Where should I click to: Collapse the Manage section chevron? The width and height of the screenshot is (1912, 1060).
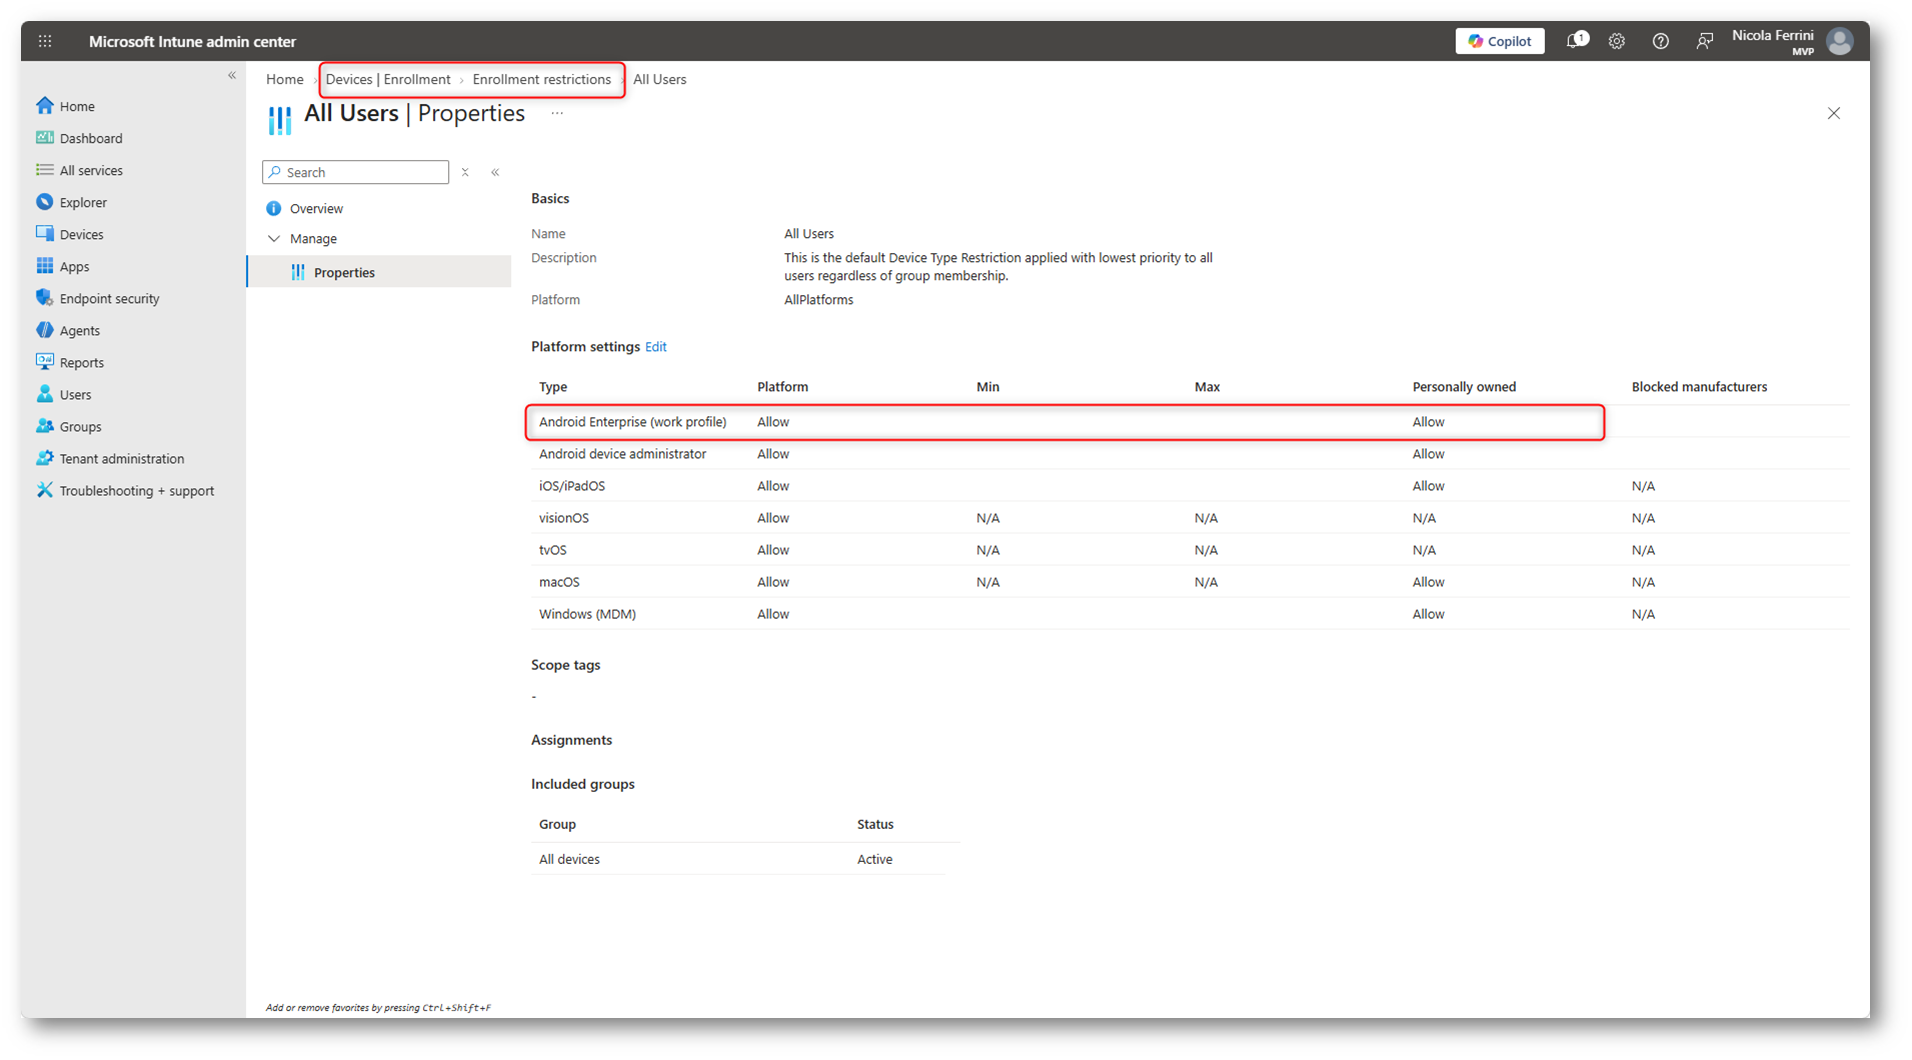tap(274, 238)
